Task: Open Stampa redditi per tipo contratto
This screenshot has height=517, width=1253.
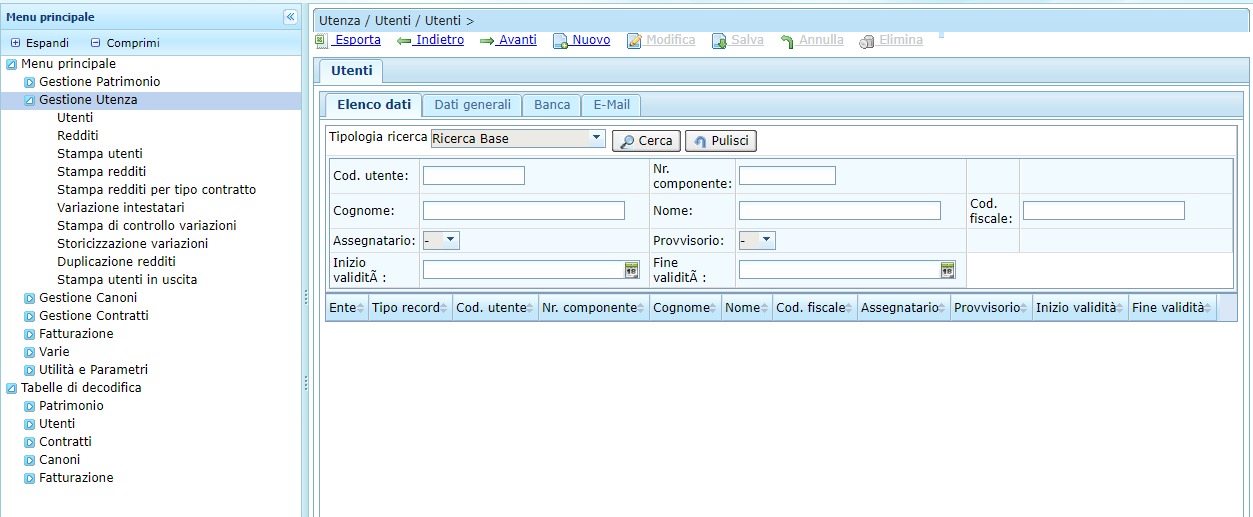Action: pyautogui.click(x=157, y=190)
